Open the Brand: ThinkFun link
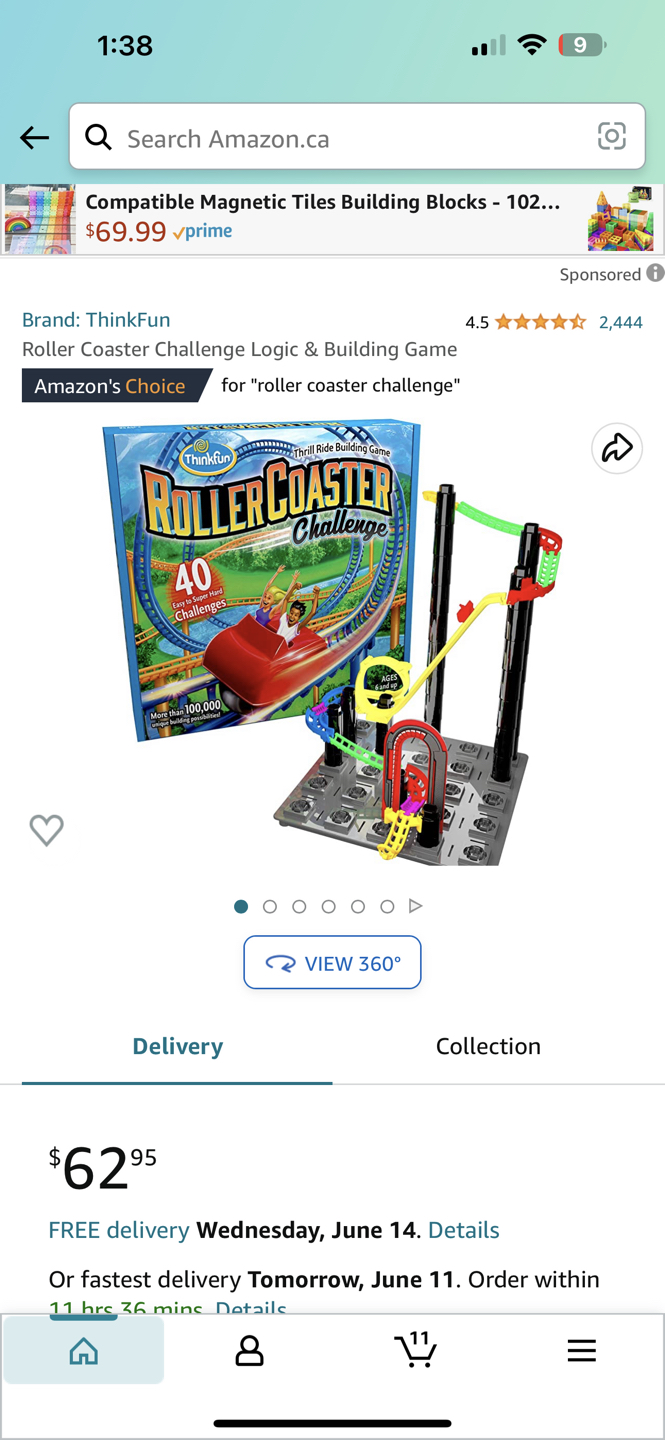Image resolution: width=665 pixels, height=1440 pixels. pos(96,320)
